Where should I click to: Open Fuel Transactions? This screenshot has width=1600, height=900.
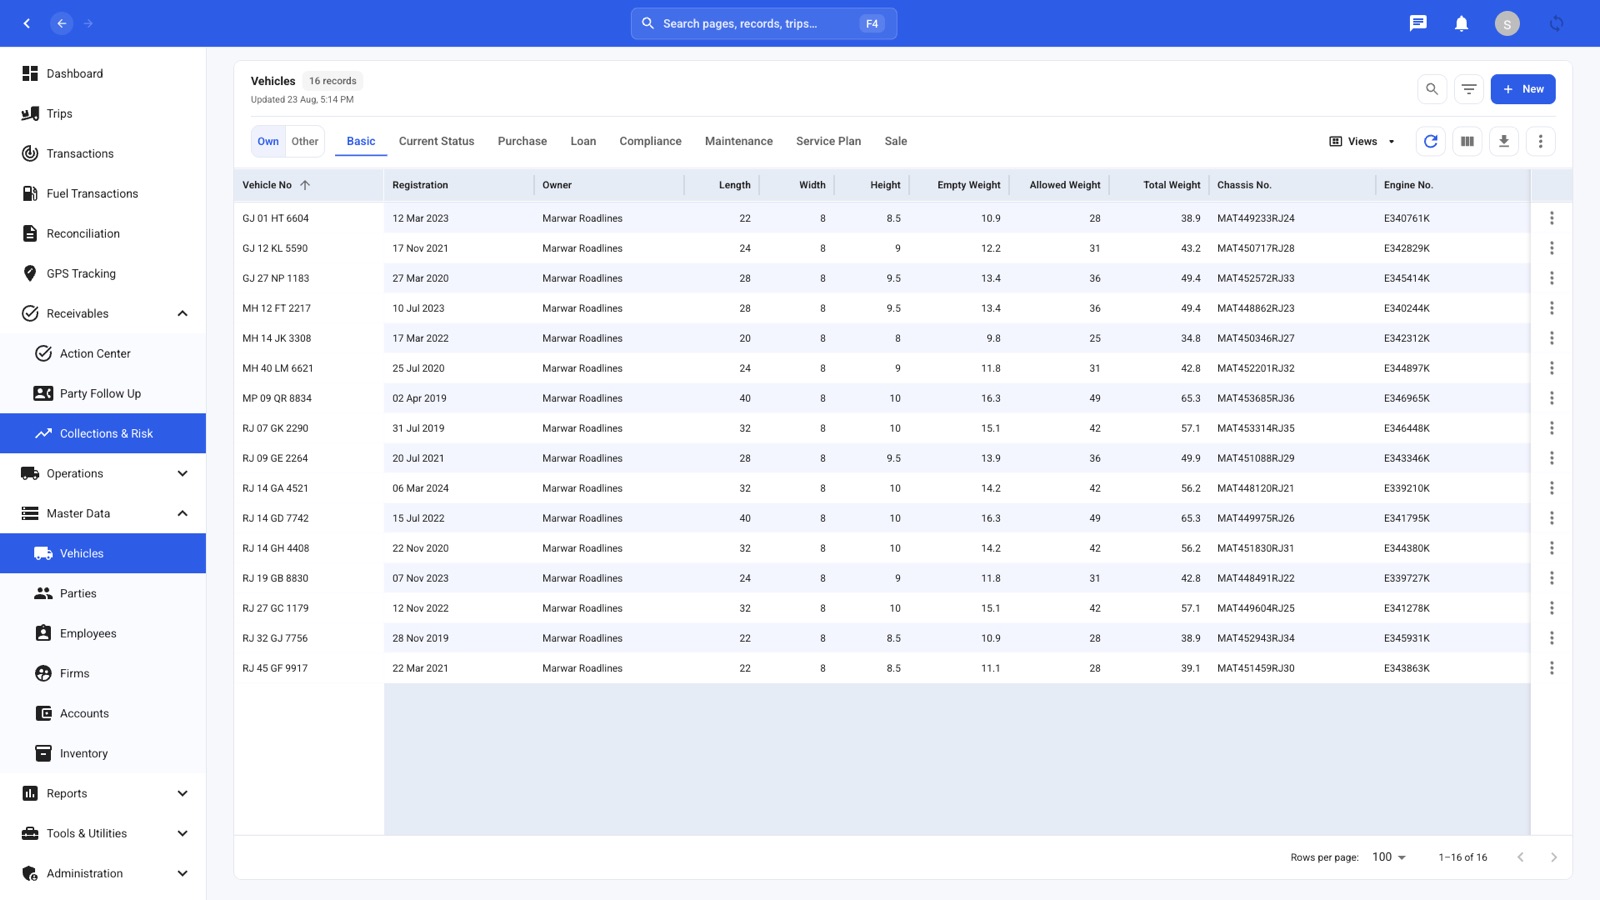tap(103, 193)
